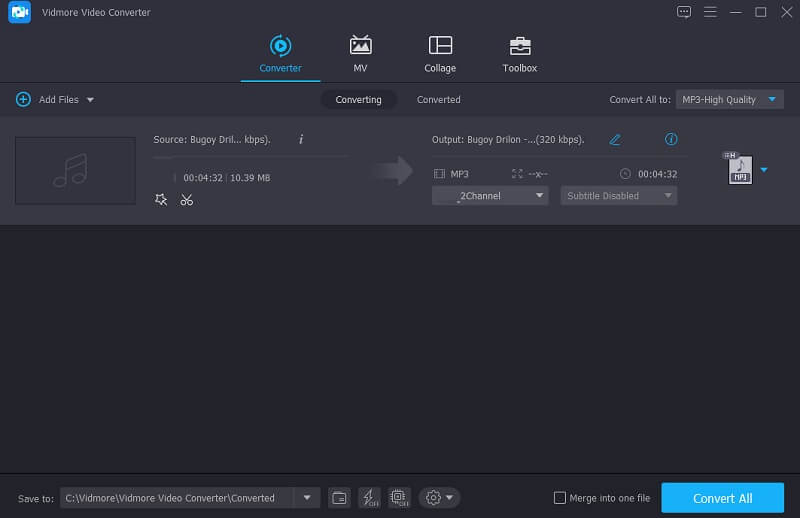Expand the MP3-High Quality format dropdown
The height and width of the screenshot is (518, 800).
tap(730, 100)
